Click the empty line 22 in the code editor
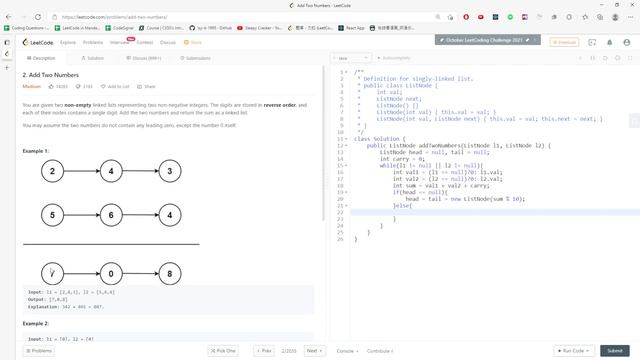The height and width of the screenshot is (360, 640). point(495,212)
